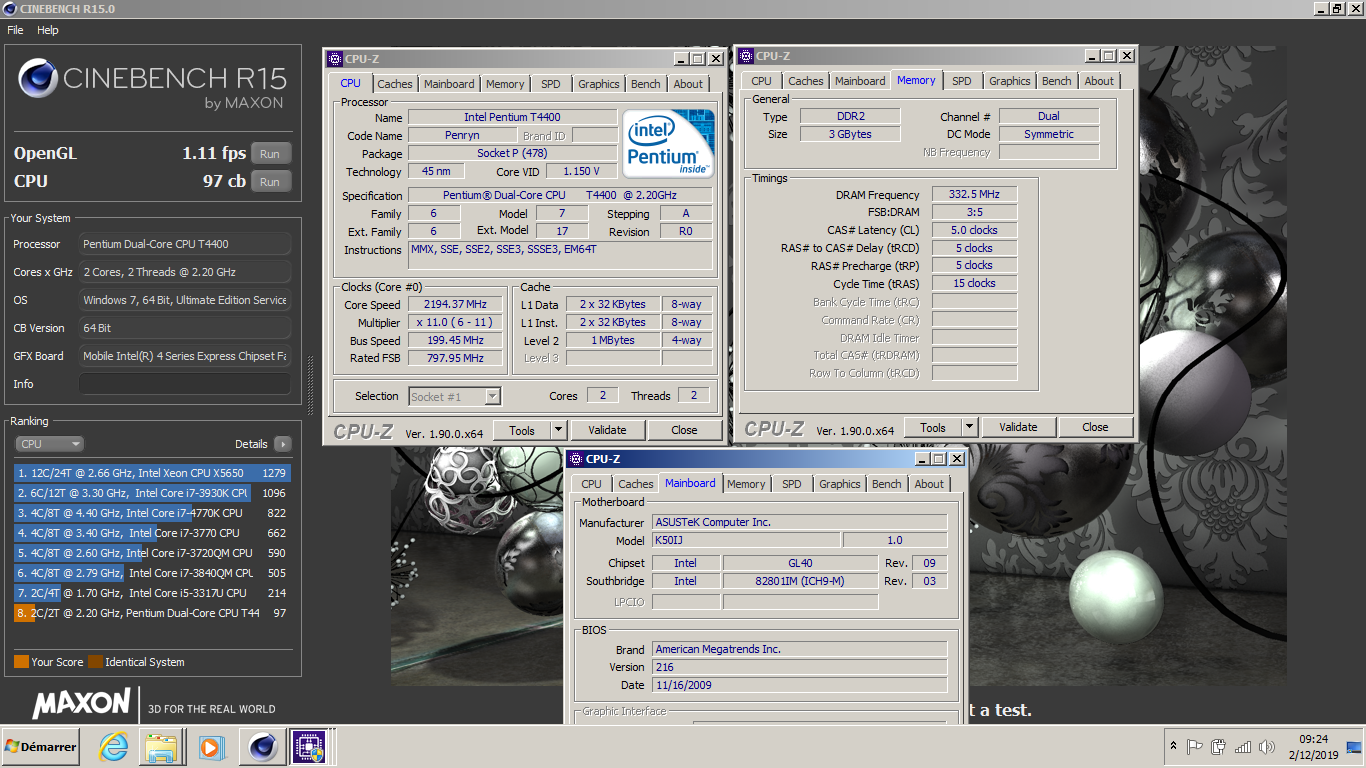1366x768 pixels.
Task: Click the Processor name field in Cinebench
Action: (185, 244)
